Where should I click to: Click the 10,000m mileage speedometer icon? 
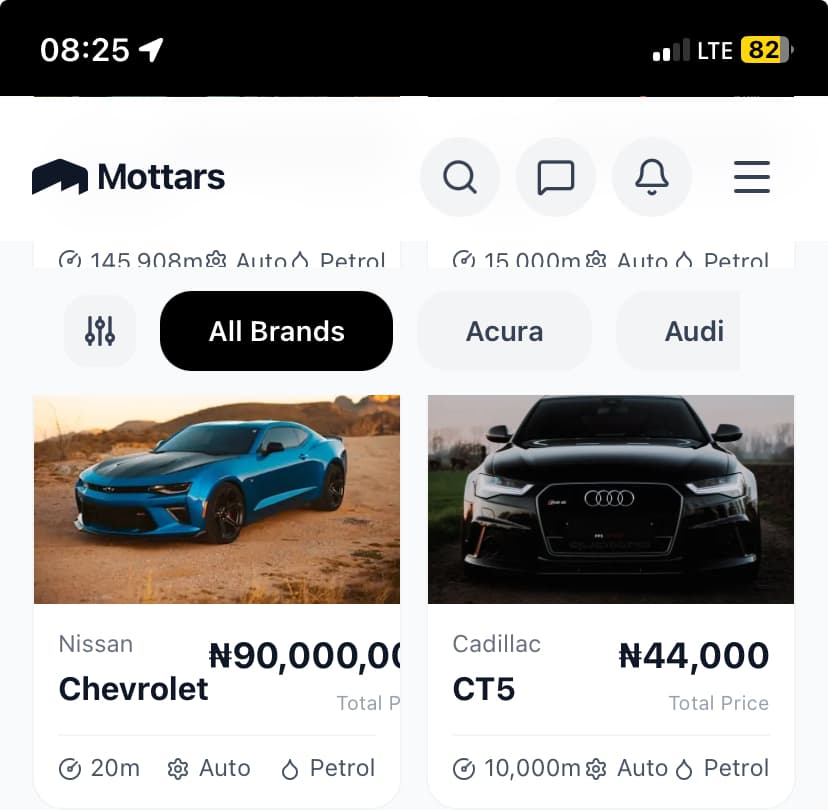(464, 769)
